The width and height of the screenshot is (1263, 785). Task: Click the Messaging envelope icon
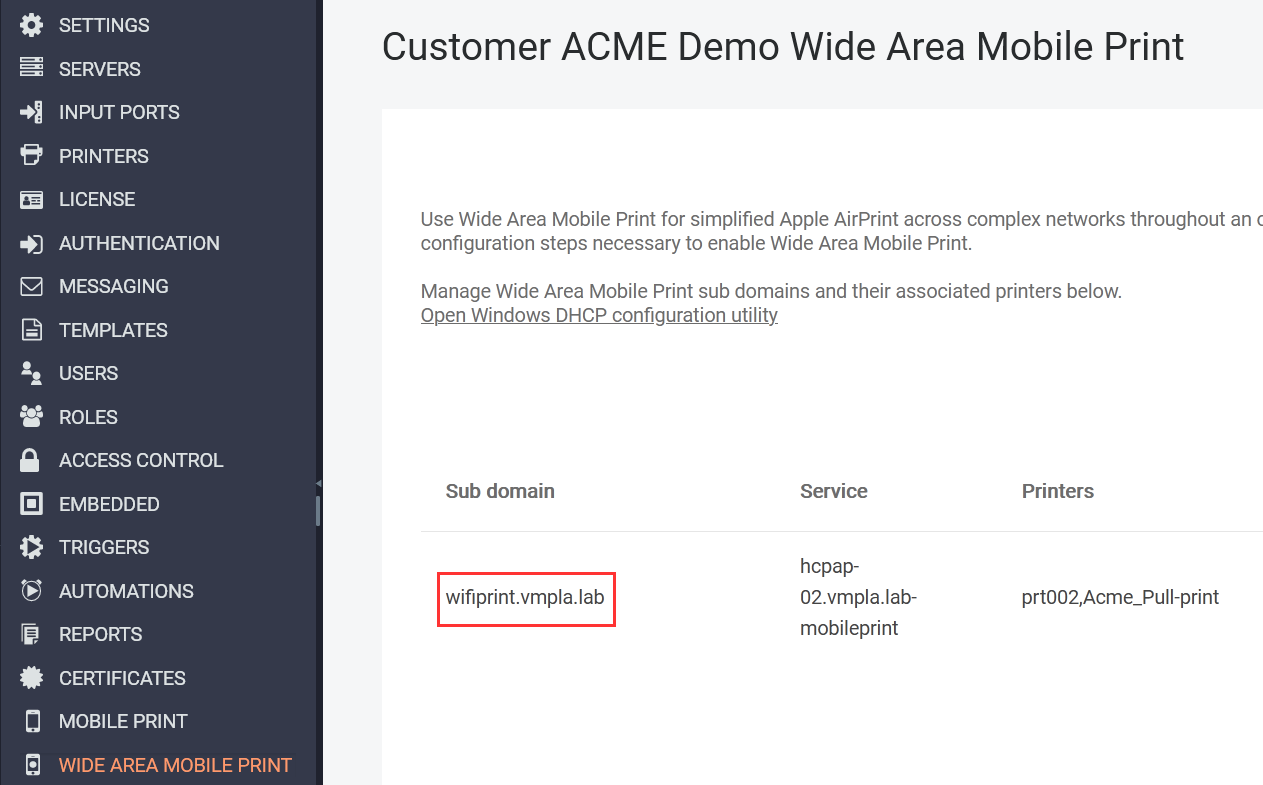(x=32, y=286)
